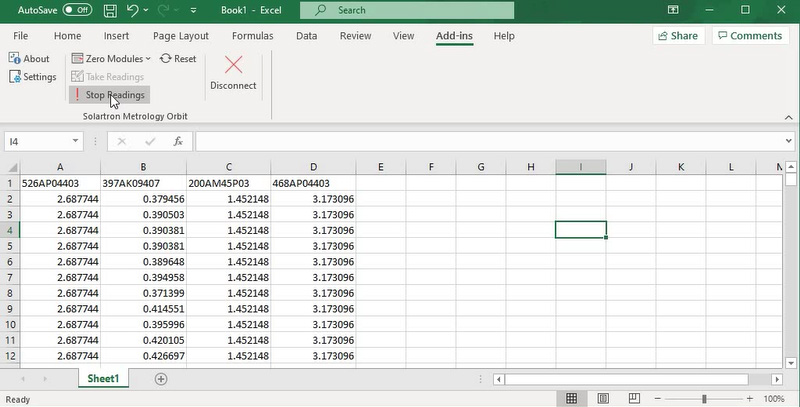
Task: Switch to the Home tab
Action: click(x=67, y=36)
